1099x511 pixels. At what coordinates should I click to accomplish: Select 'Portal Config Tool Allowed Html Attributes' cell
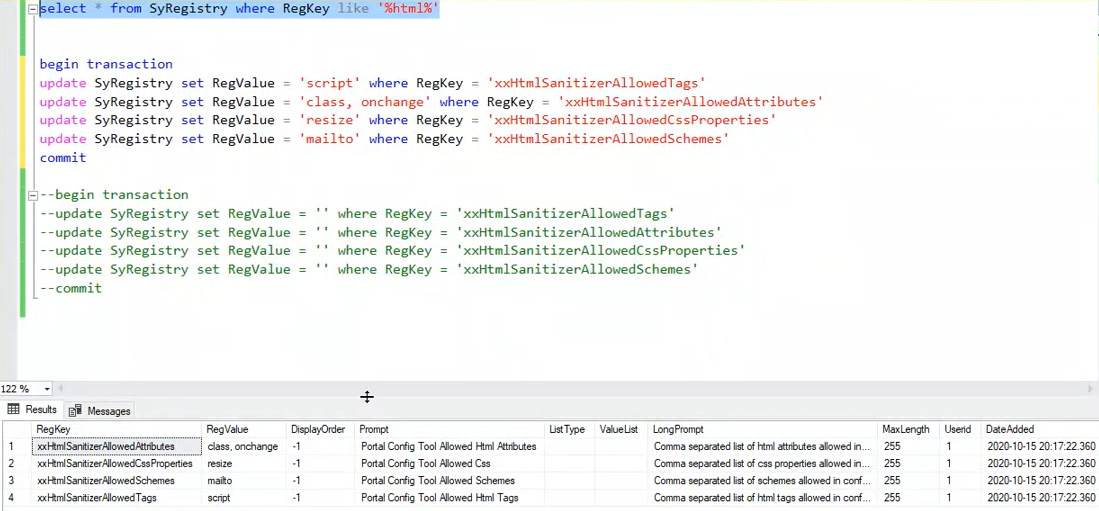(450, 446)
